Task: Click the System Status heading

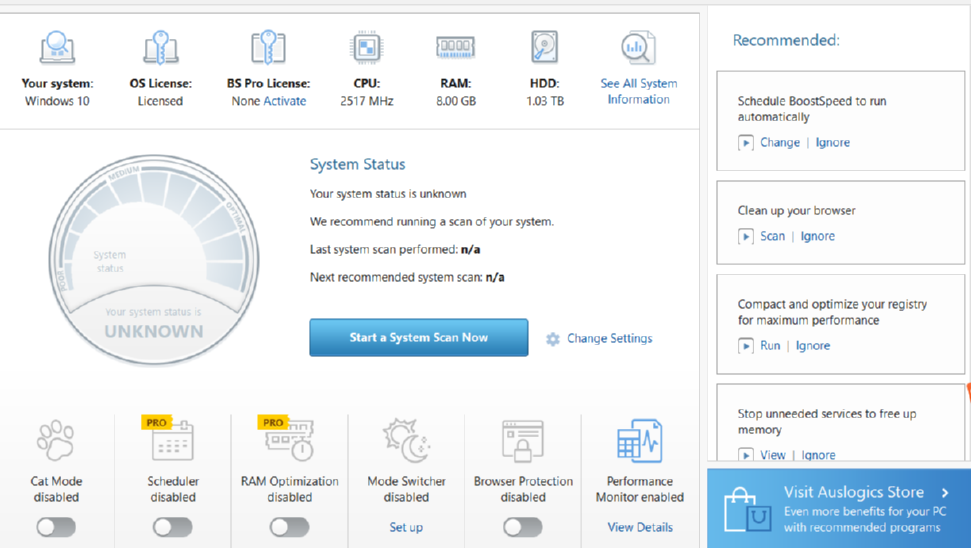Action: point(357,164)
